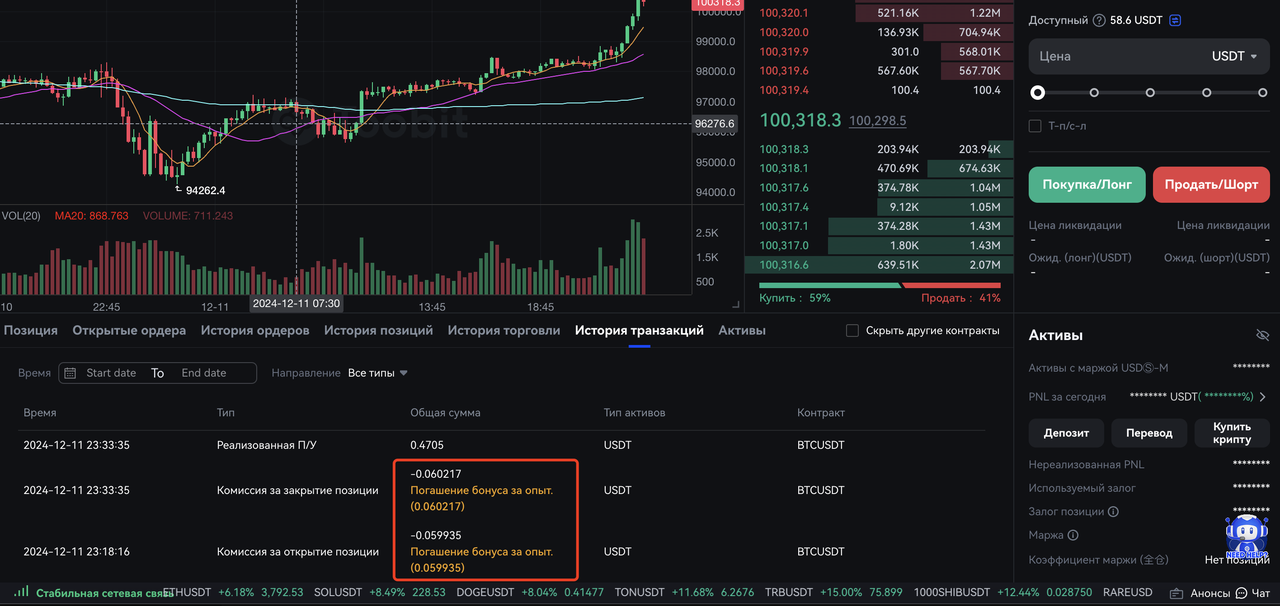Set the amount slider to the middle stop
The image size is (1280, 606).
[x=1150, y=93]
